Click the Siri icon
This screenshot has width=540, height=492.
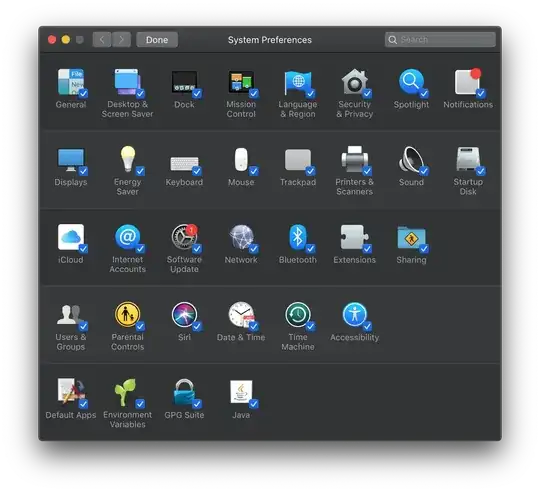point(184,314)
